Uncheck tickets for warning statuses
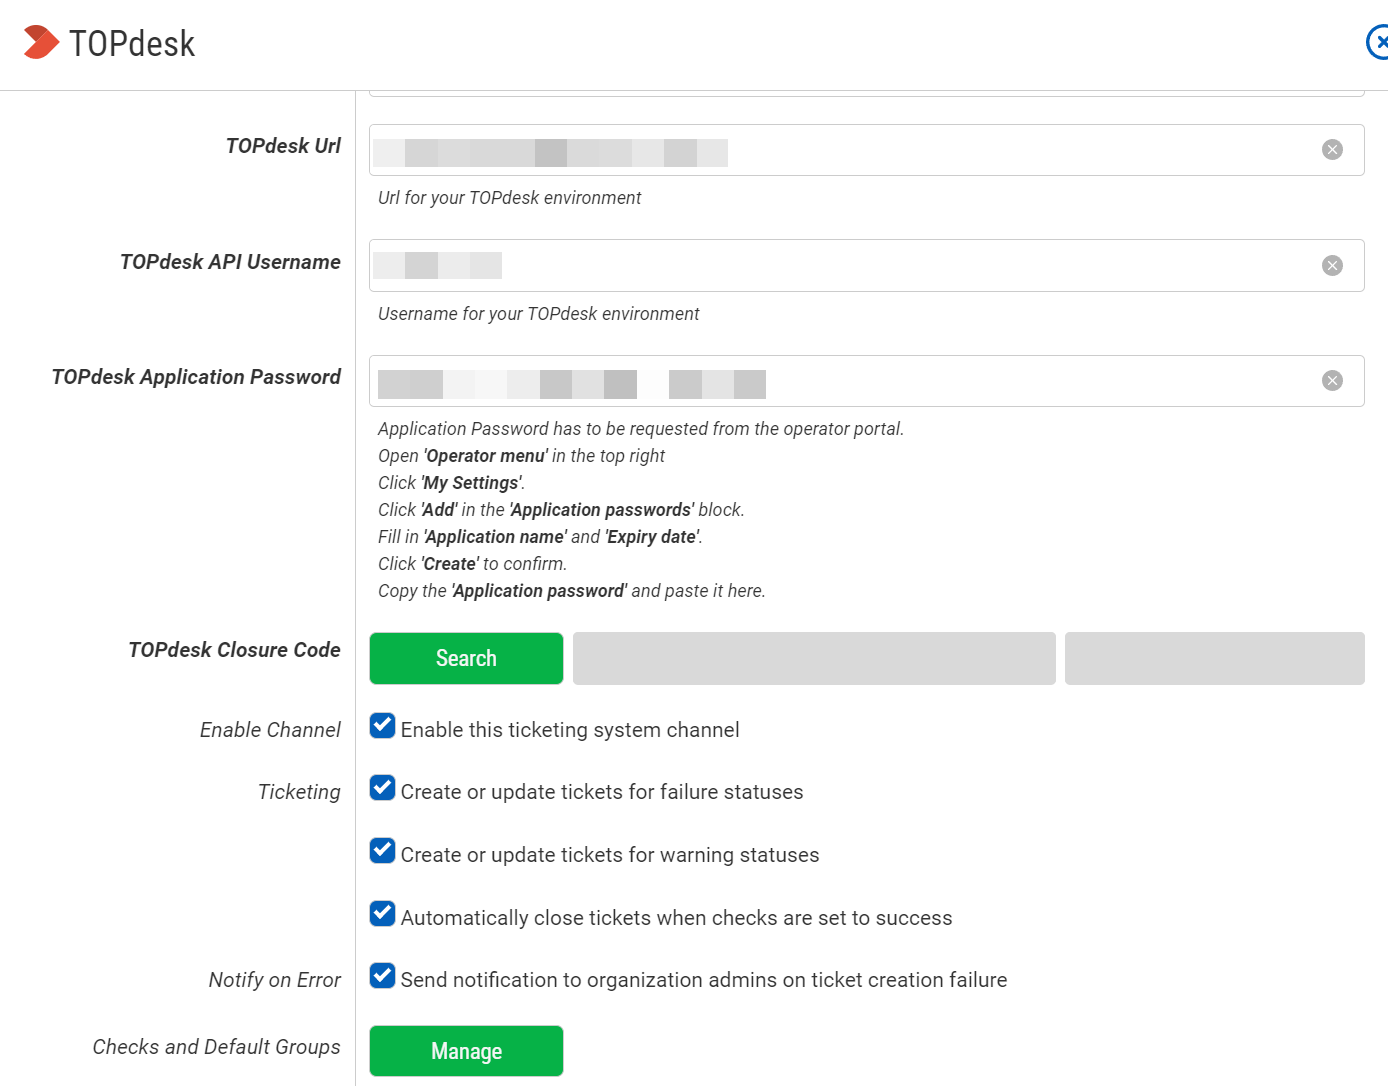This screenshot has width=1388, height=1086. 382,851
